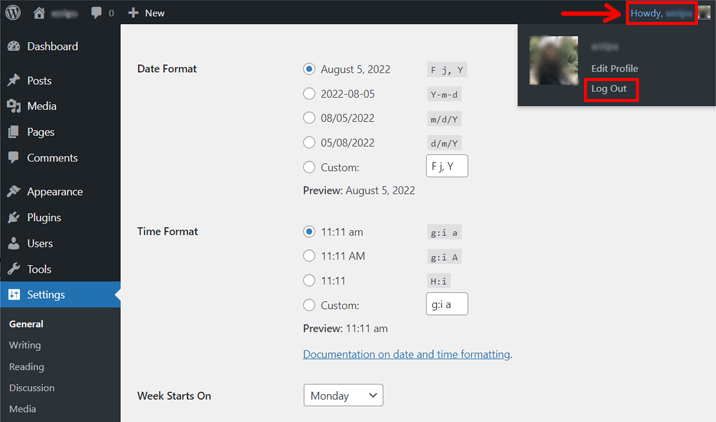The width and height of the screenshot is (716, 422).
Task: Select Custom time format radio
Action: (309, 305)
